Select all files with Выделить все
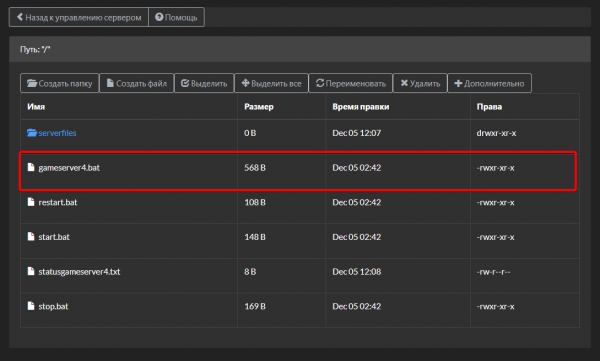Image resolution: width=600 pixels, height=361 pixels. [x=271, y=83]
